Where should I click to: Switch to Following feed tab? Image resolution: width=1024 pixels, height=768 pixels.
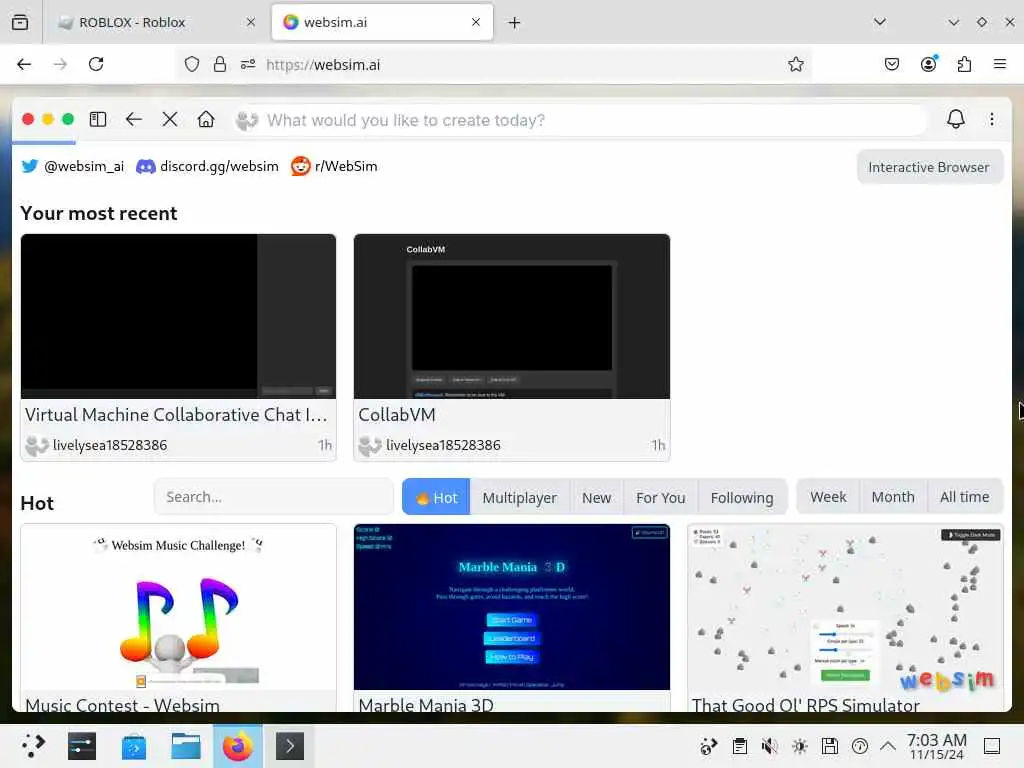(x=742, y=498)
